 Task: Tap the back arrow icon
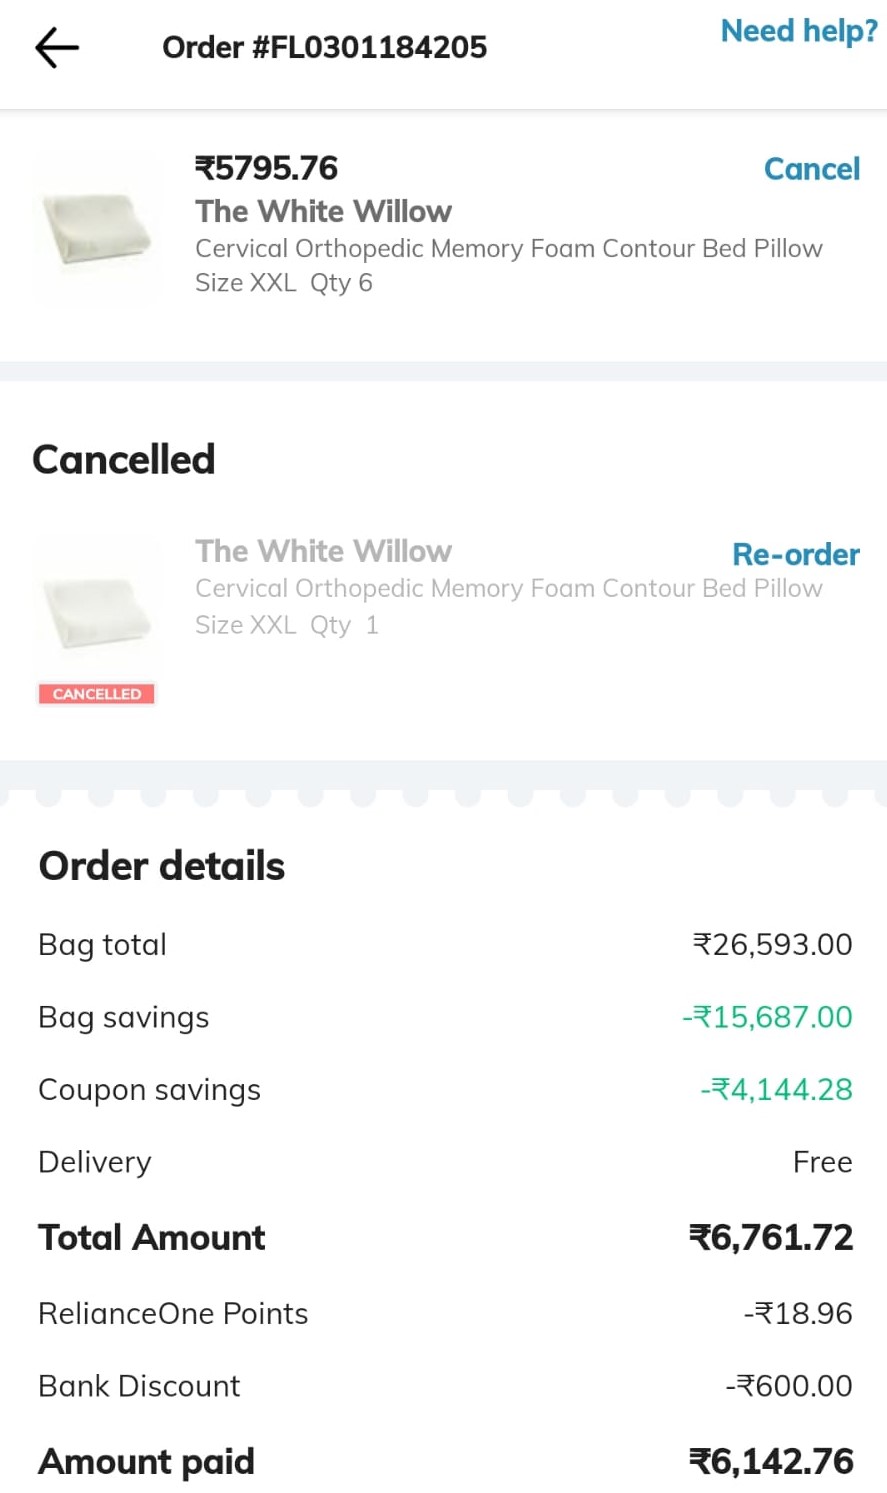point(57,47)
